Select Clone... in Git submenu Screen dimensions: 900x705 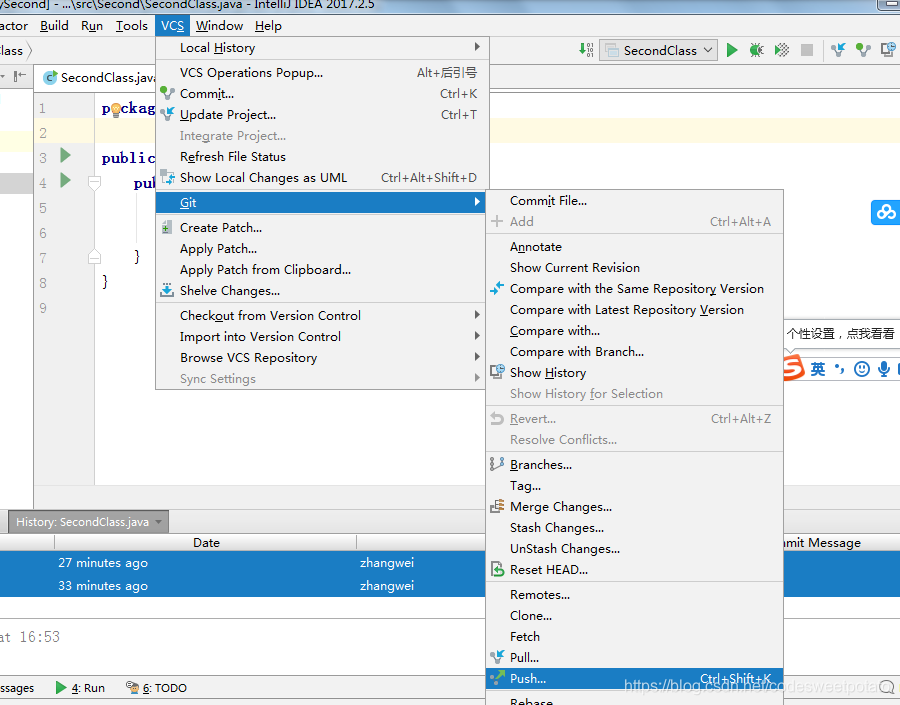pyautogui.click(x=634, y=616)
